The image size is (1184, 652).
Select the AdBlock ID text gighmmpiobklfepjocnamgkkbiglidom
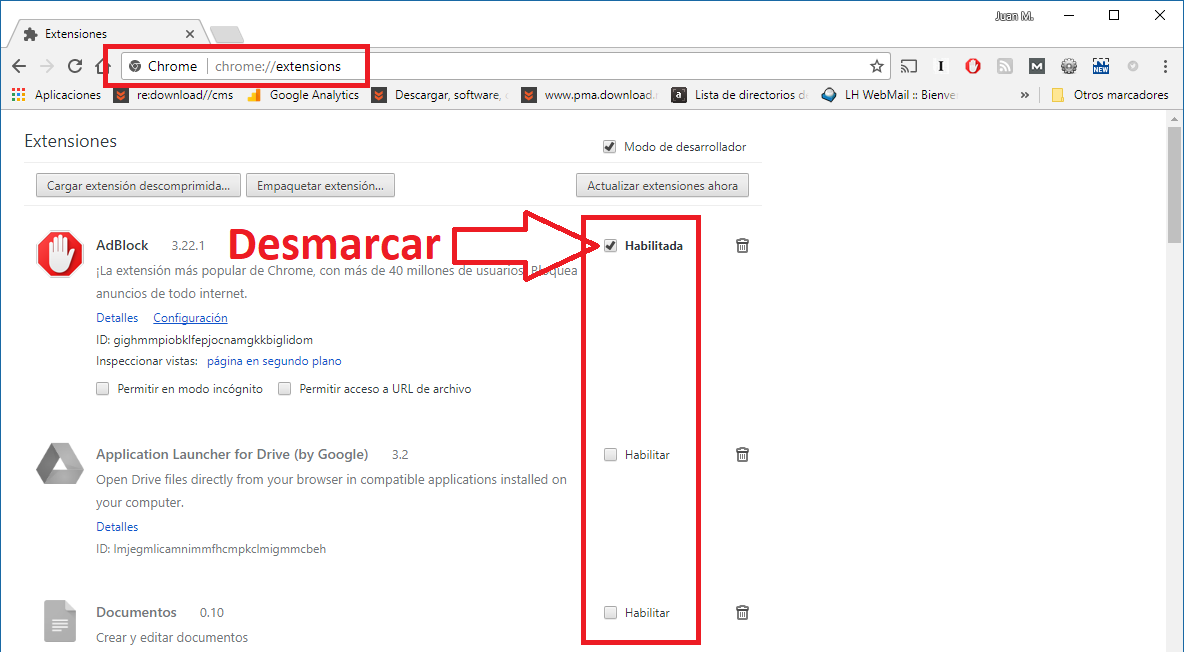213,340
